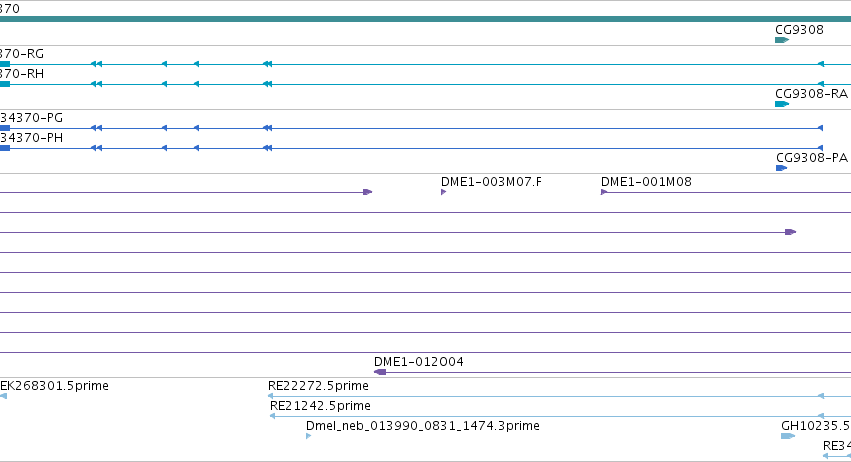Select the thick teal gene bar at the top
The width and height of the screenshot is (851, 462).
(426, 20)
